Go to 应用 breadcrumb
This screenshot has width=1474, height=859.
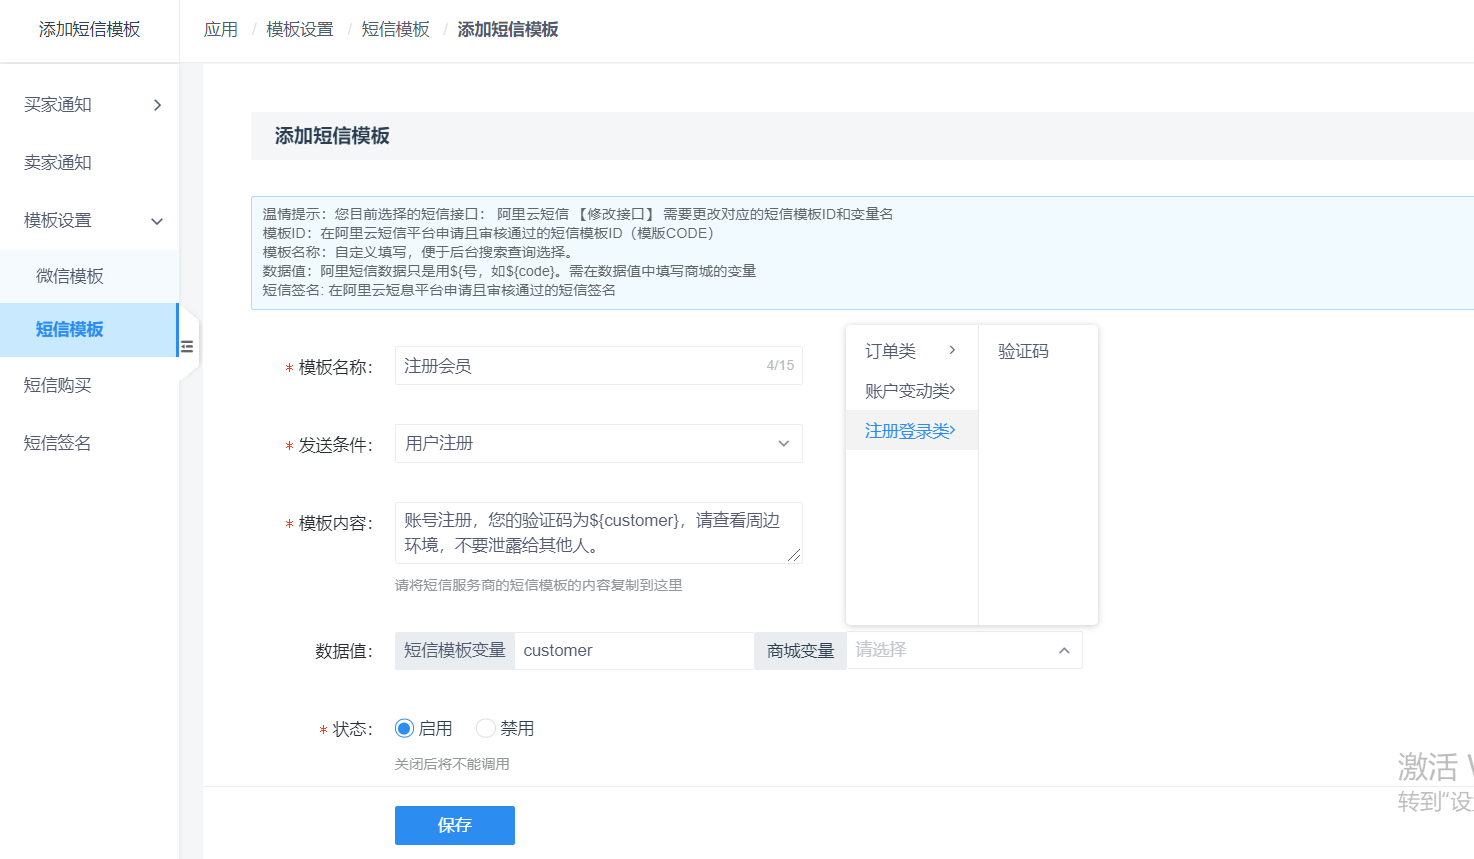221,30
